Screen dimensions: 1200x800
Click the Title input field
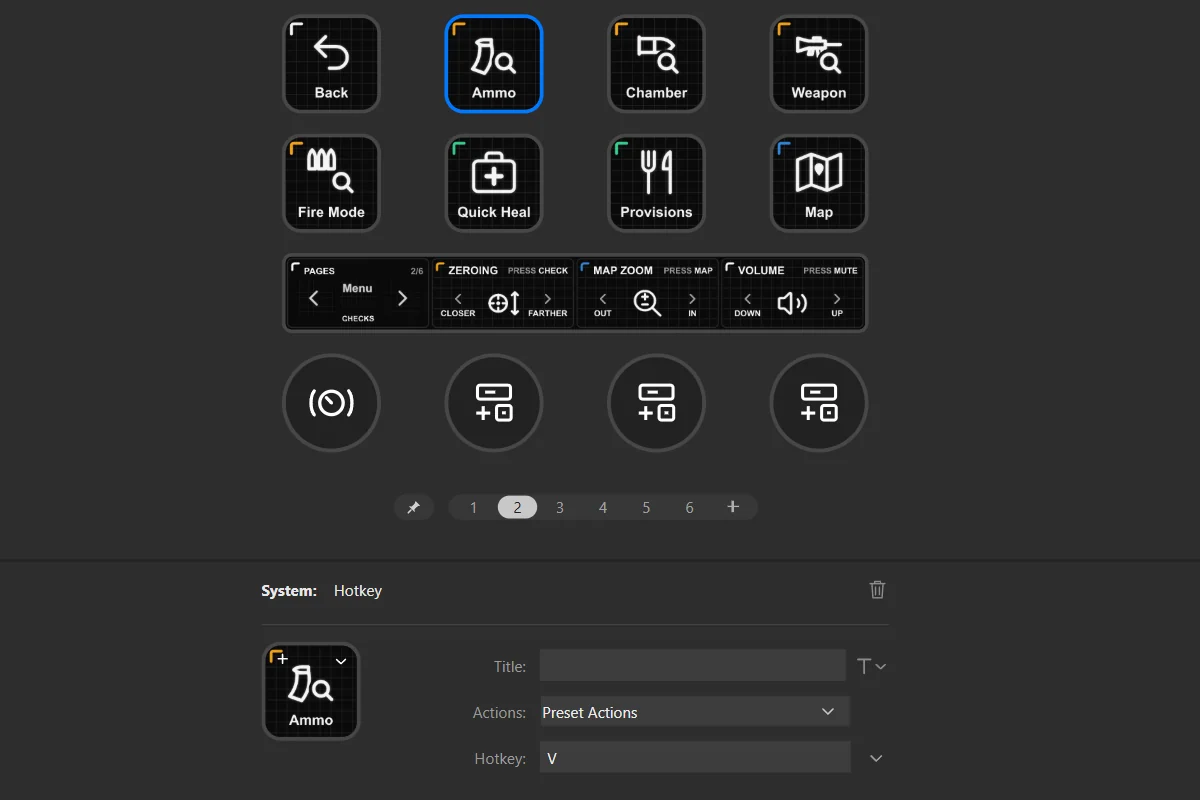pos(692,665)
